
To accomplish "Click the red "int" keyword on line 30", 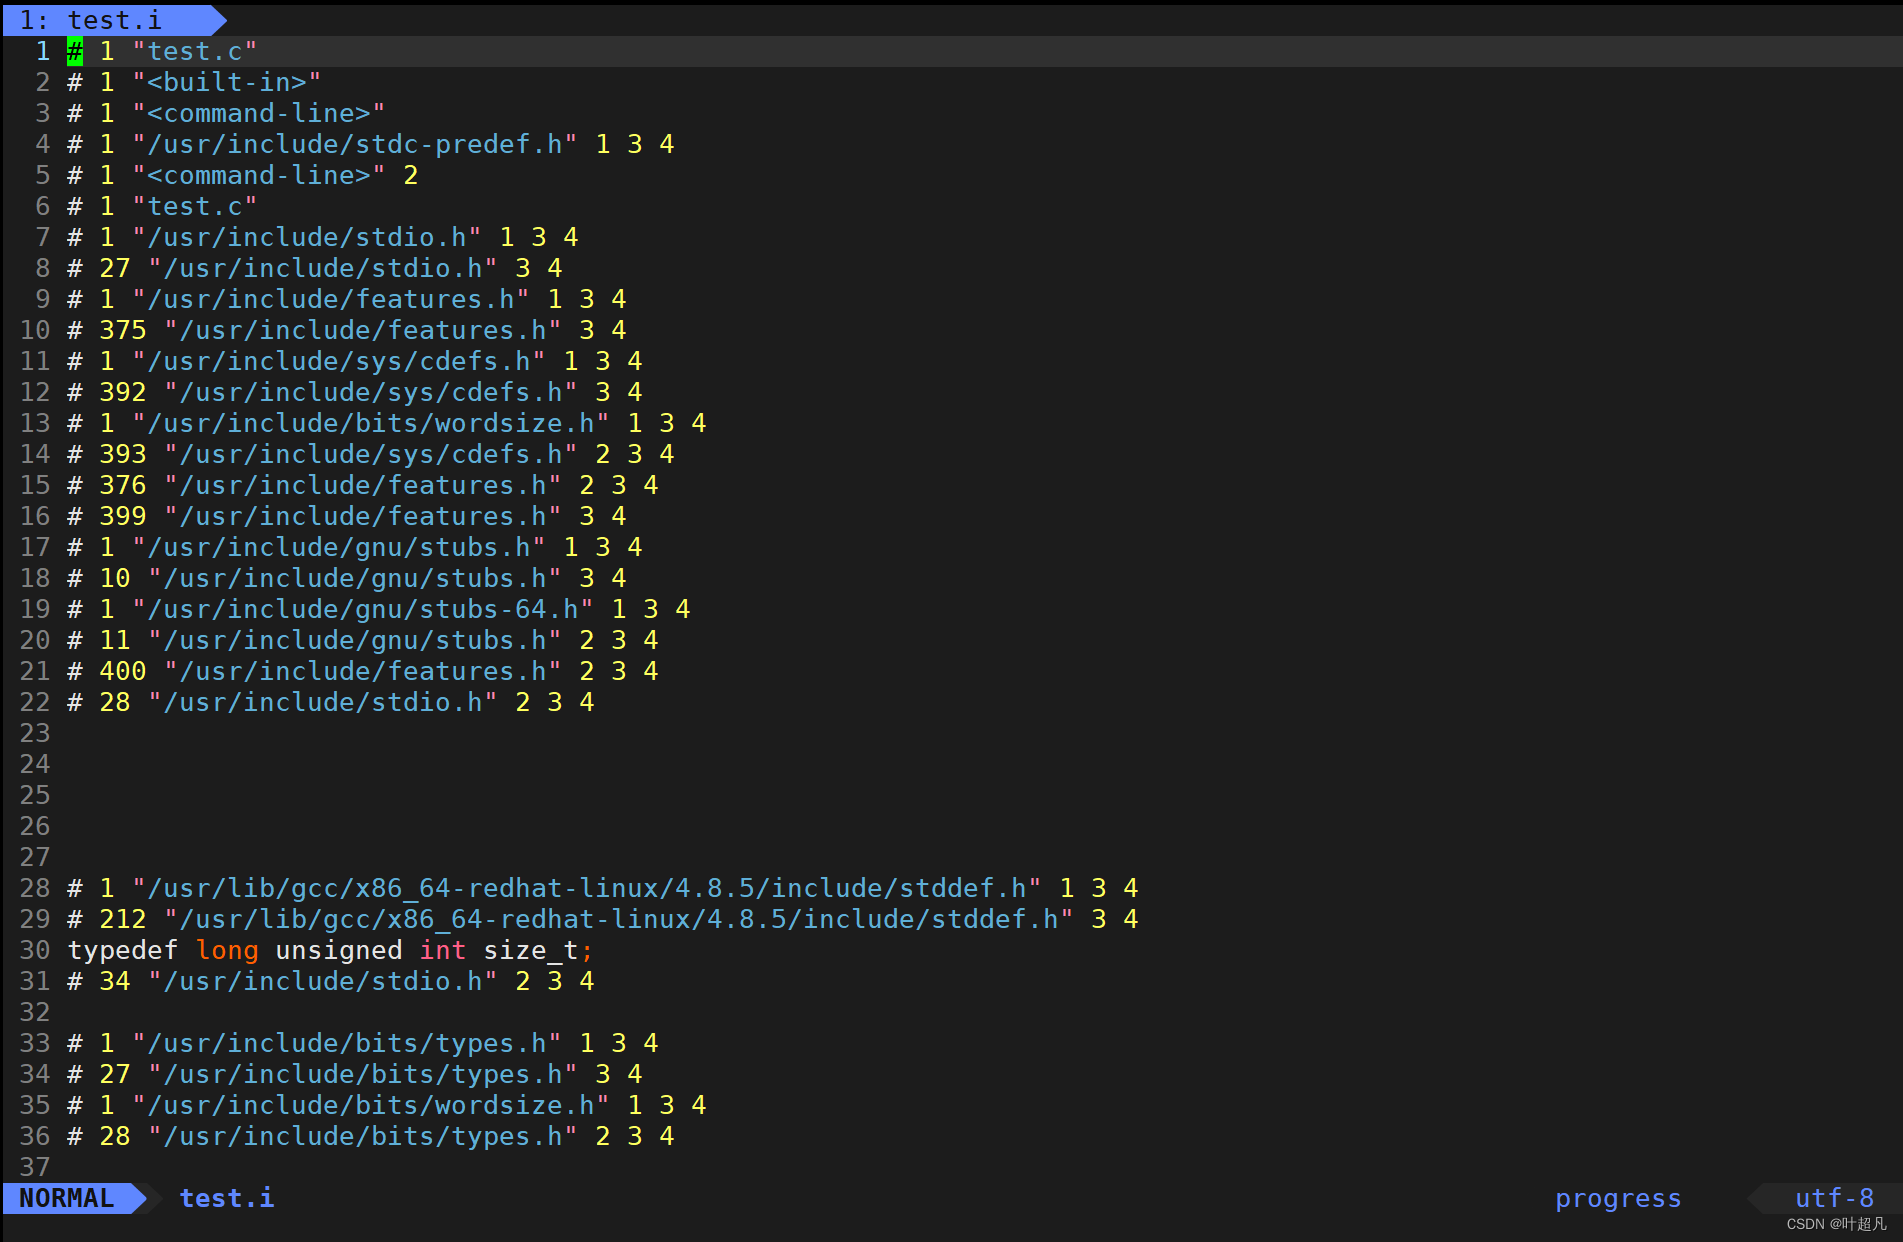I will pyautogui.click(x=443, y=950).
